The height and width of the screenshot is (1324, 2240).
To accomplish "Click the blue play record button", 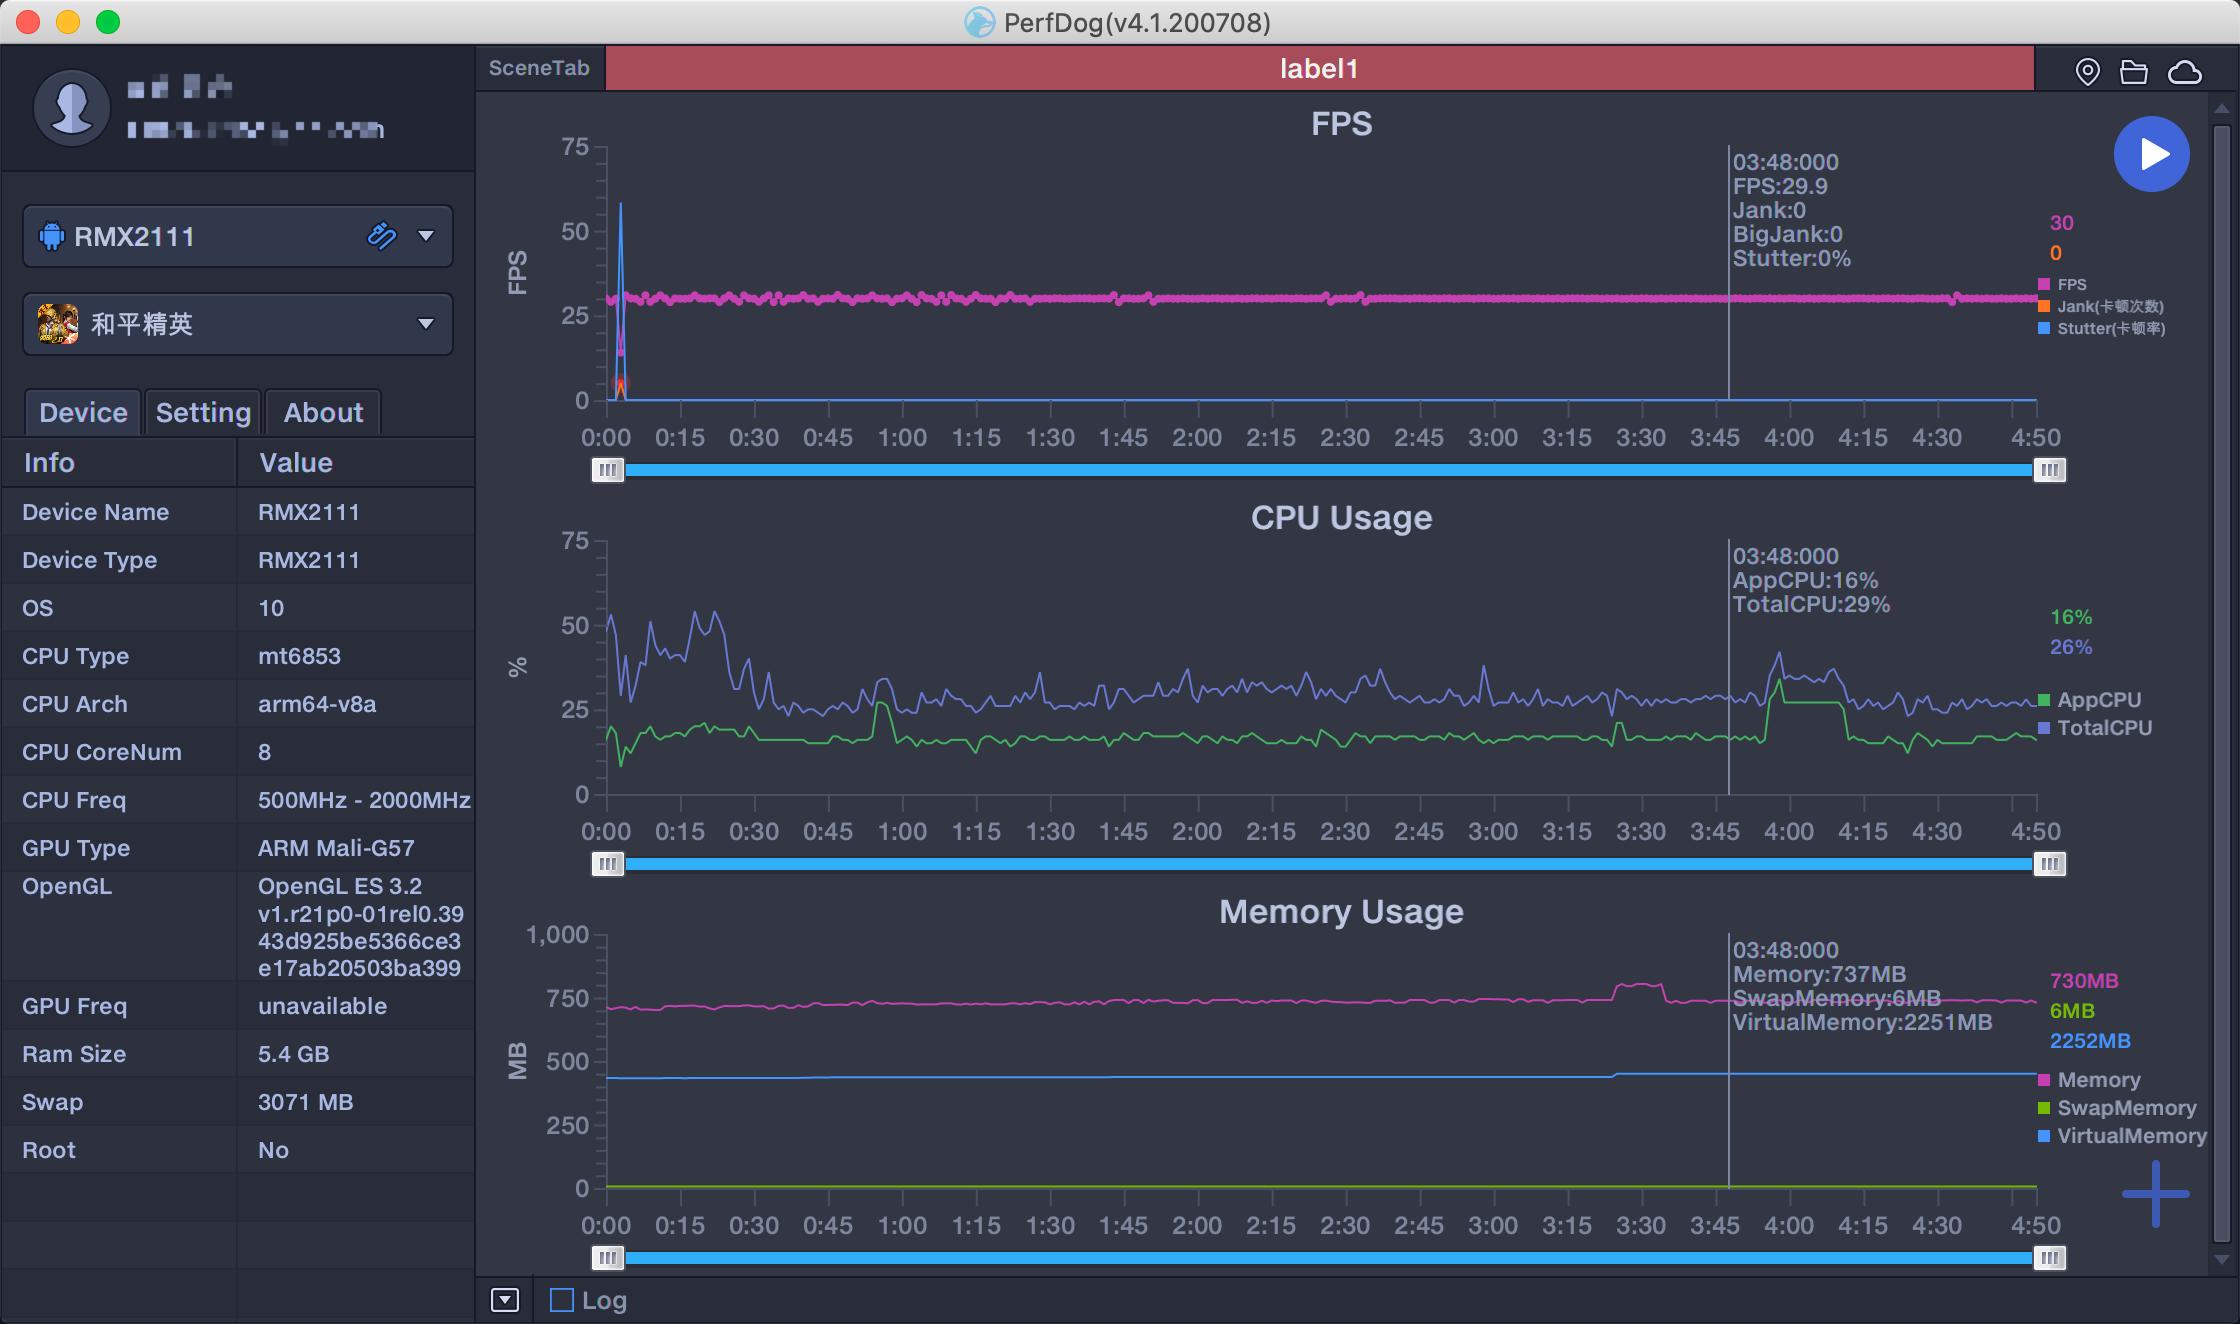I will point(2151,154).
